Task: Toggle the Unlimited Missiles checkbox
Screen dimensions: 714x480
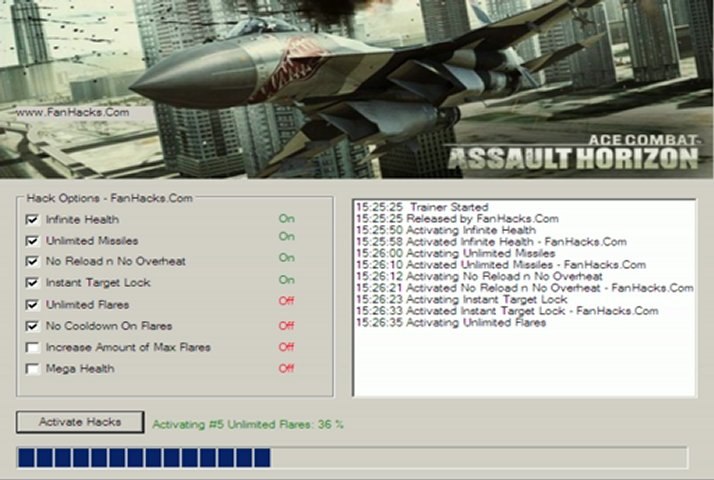Action: pyautogui.click(x=32, y=240)
